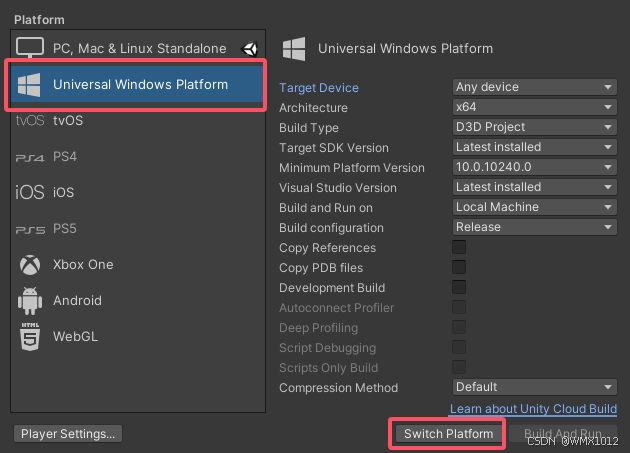This screenshot has height=453, width=630.
Task: Click the Copy References label
Action: point(327,248)
